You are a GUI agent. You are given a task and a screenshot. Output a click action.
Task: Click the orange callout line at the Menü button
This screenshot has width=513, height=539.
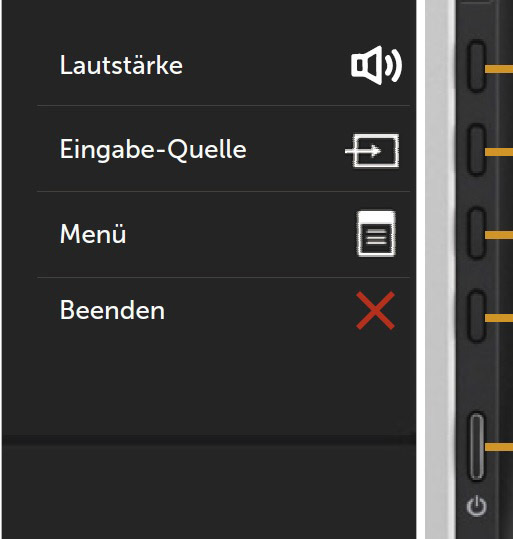click(499, 235)
